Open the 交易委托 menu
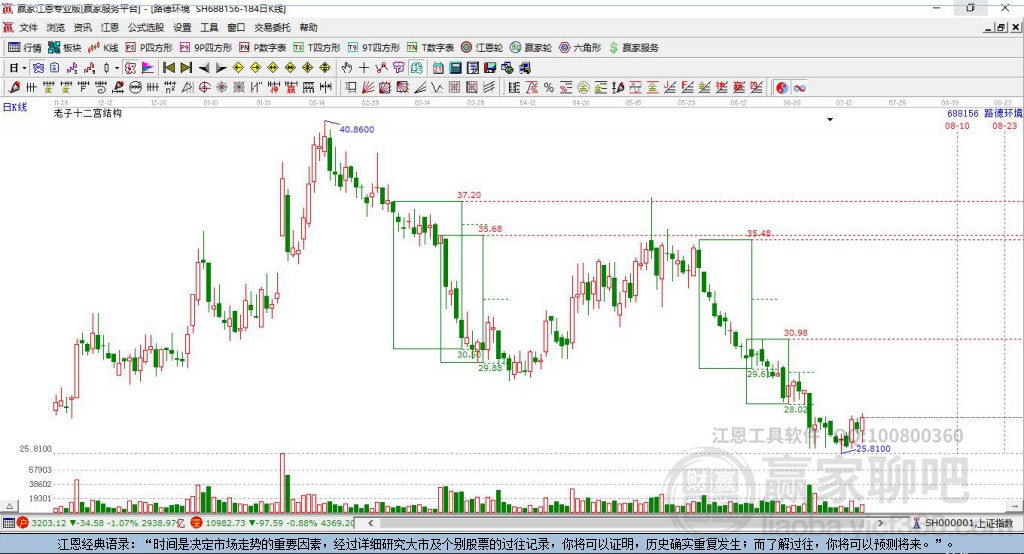Viewport: 1024px width, 554px height. click(x=272, y=27)
